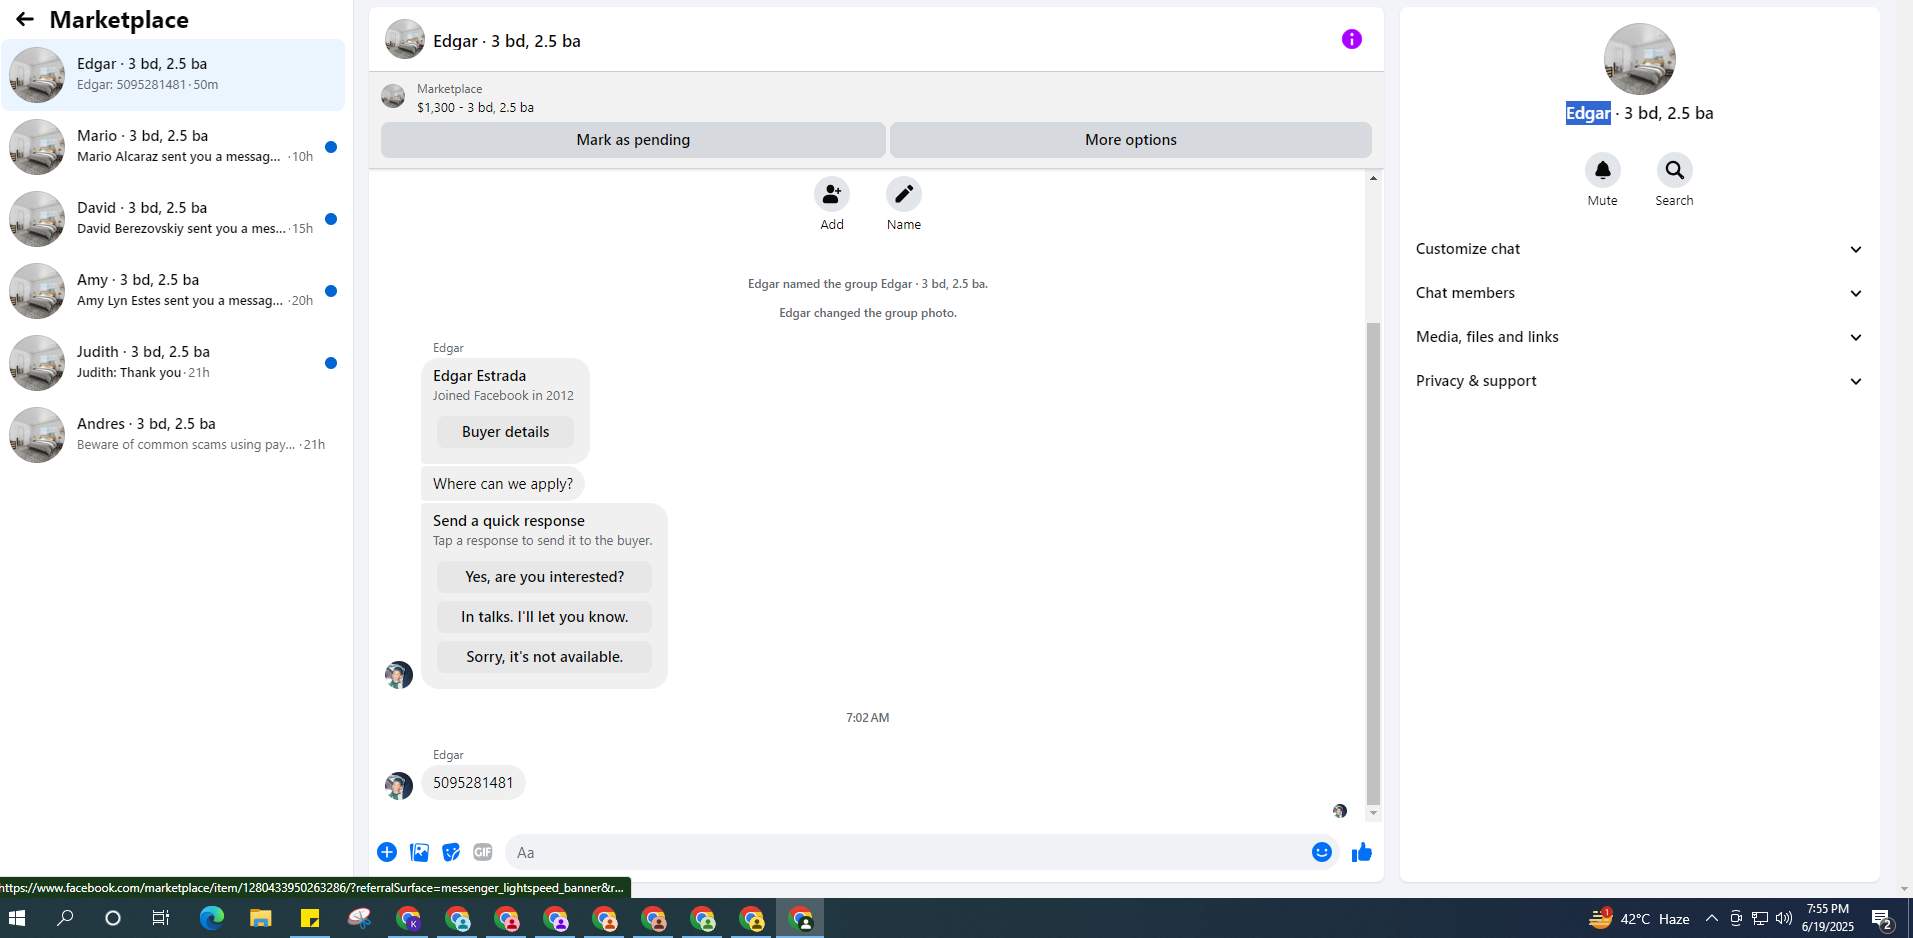Open the GIF picker
1913x938 pixels.
point(483,852)
